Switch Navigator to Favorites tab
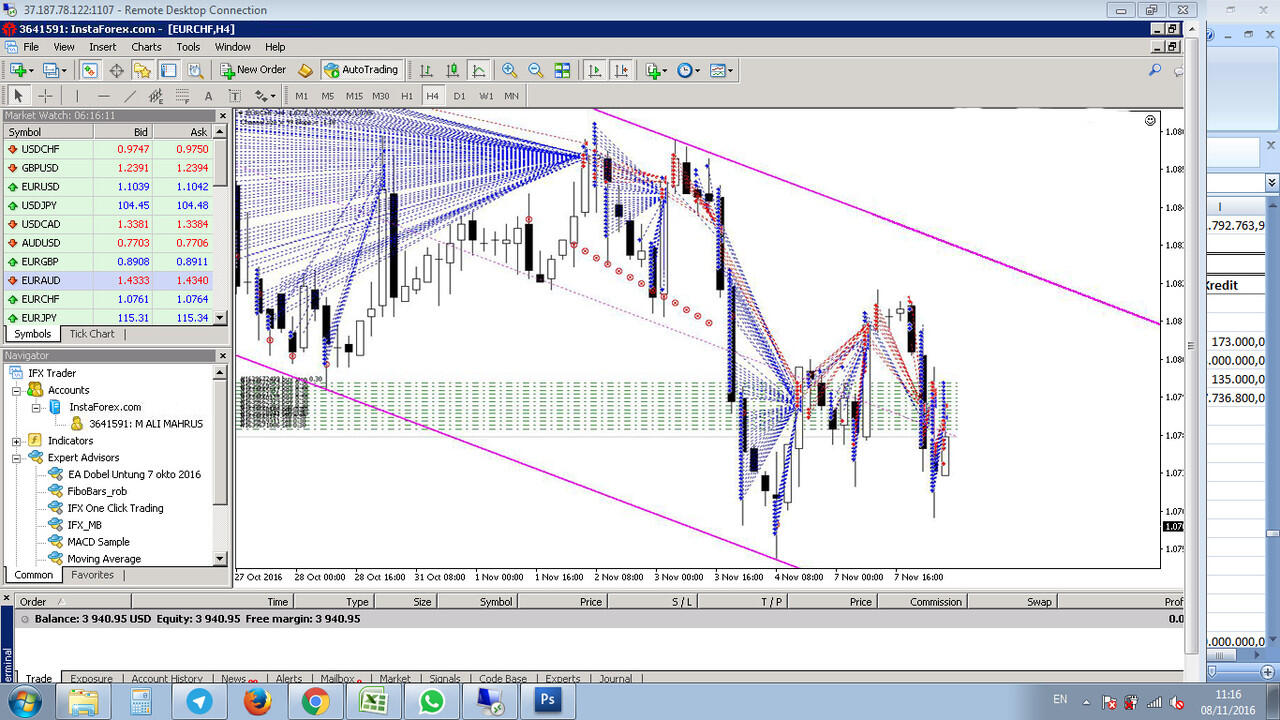Viewport: 1280px width, 720px height. click(x=92, y=575)
